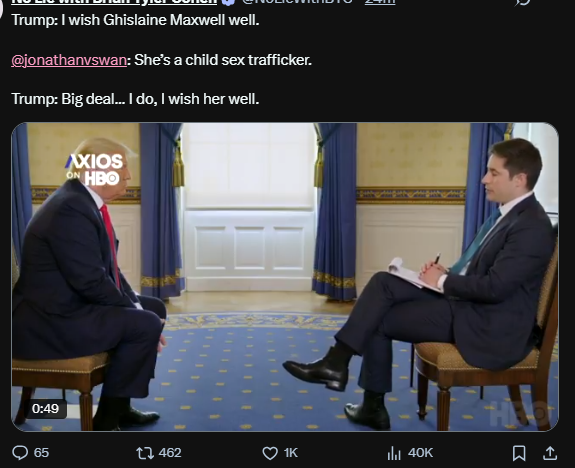
Task: Click the 1K likes count
Action: coord(291,453)
